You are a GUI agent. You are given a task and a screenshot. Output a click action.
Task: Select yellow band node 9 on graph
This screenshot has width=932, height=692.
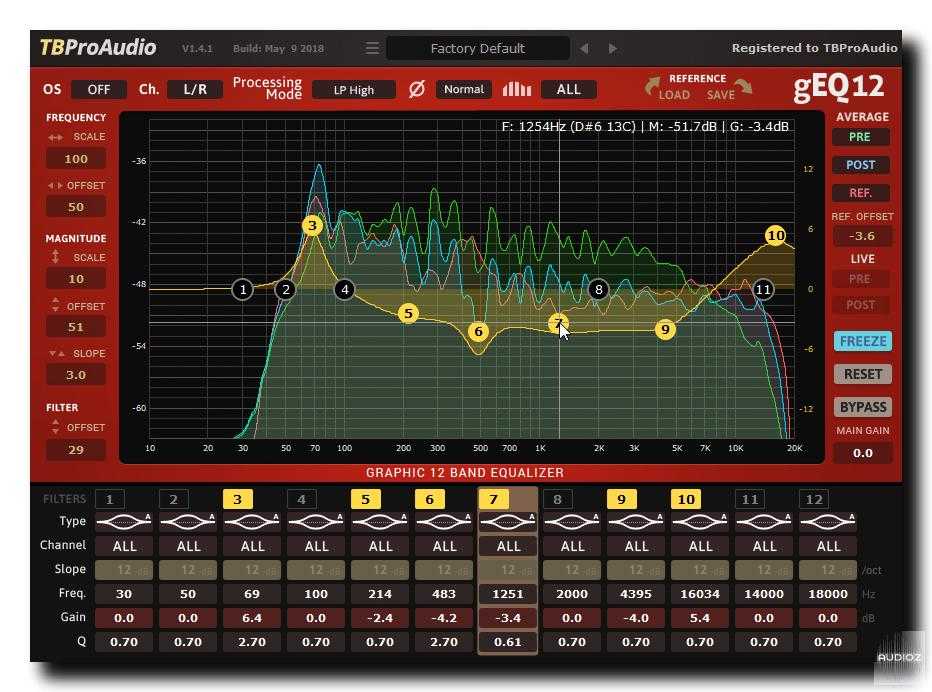pos(665,329)
